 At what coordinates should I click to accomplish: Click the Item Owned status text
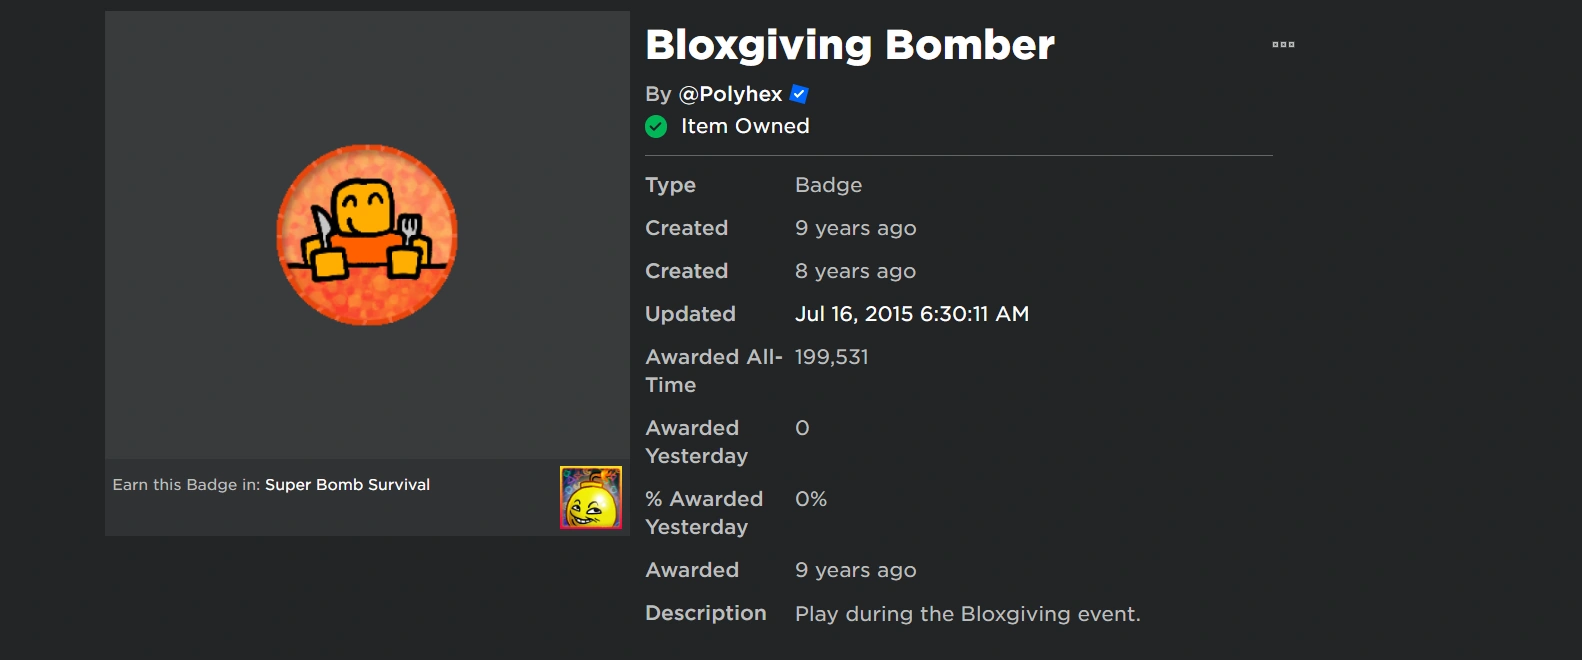(745, 126)
